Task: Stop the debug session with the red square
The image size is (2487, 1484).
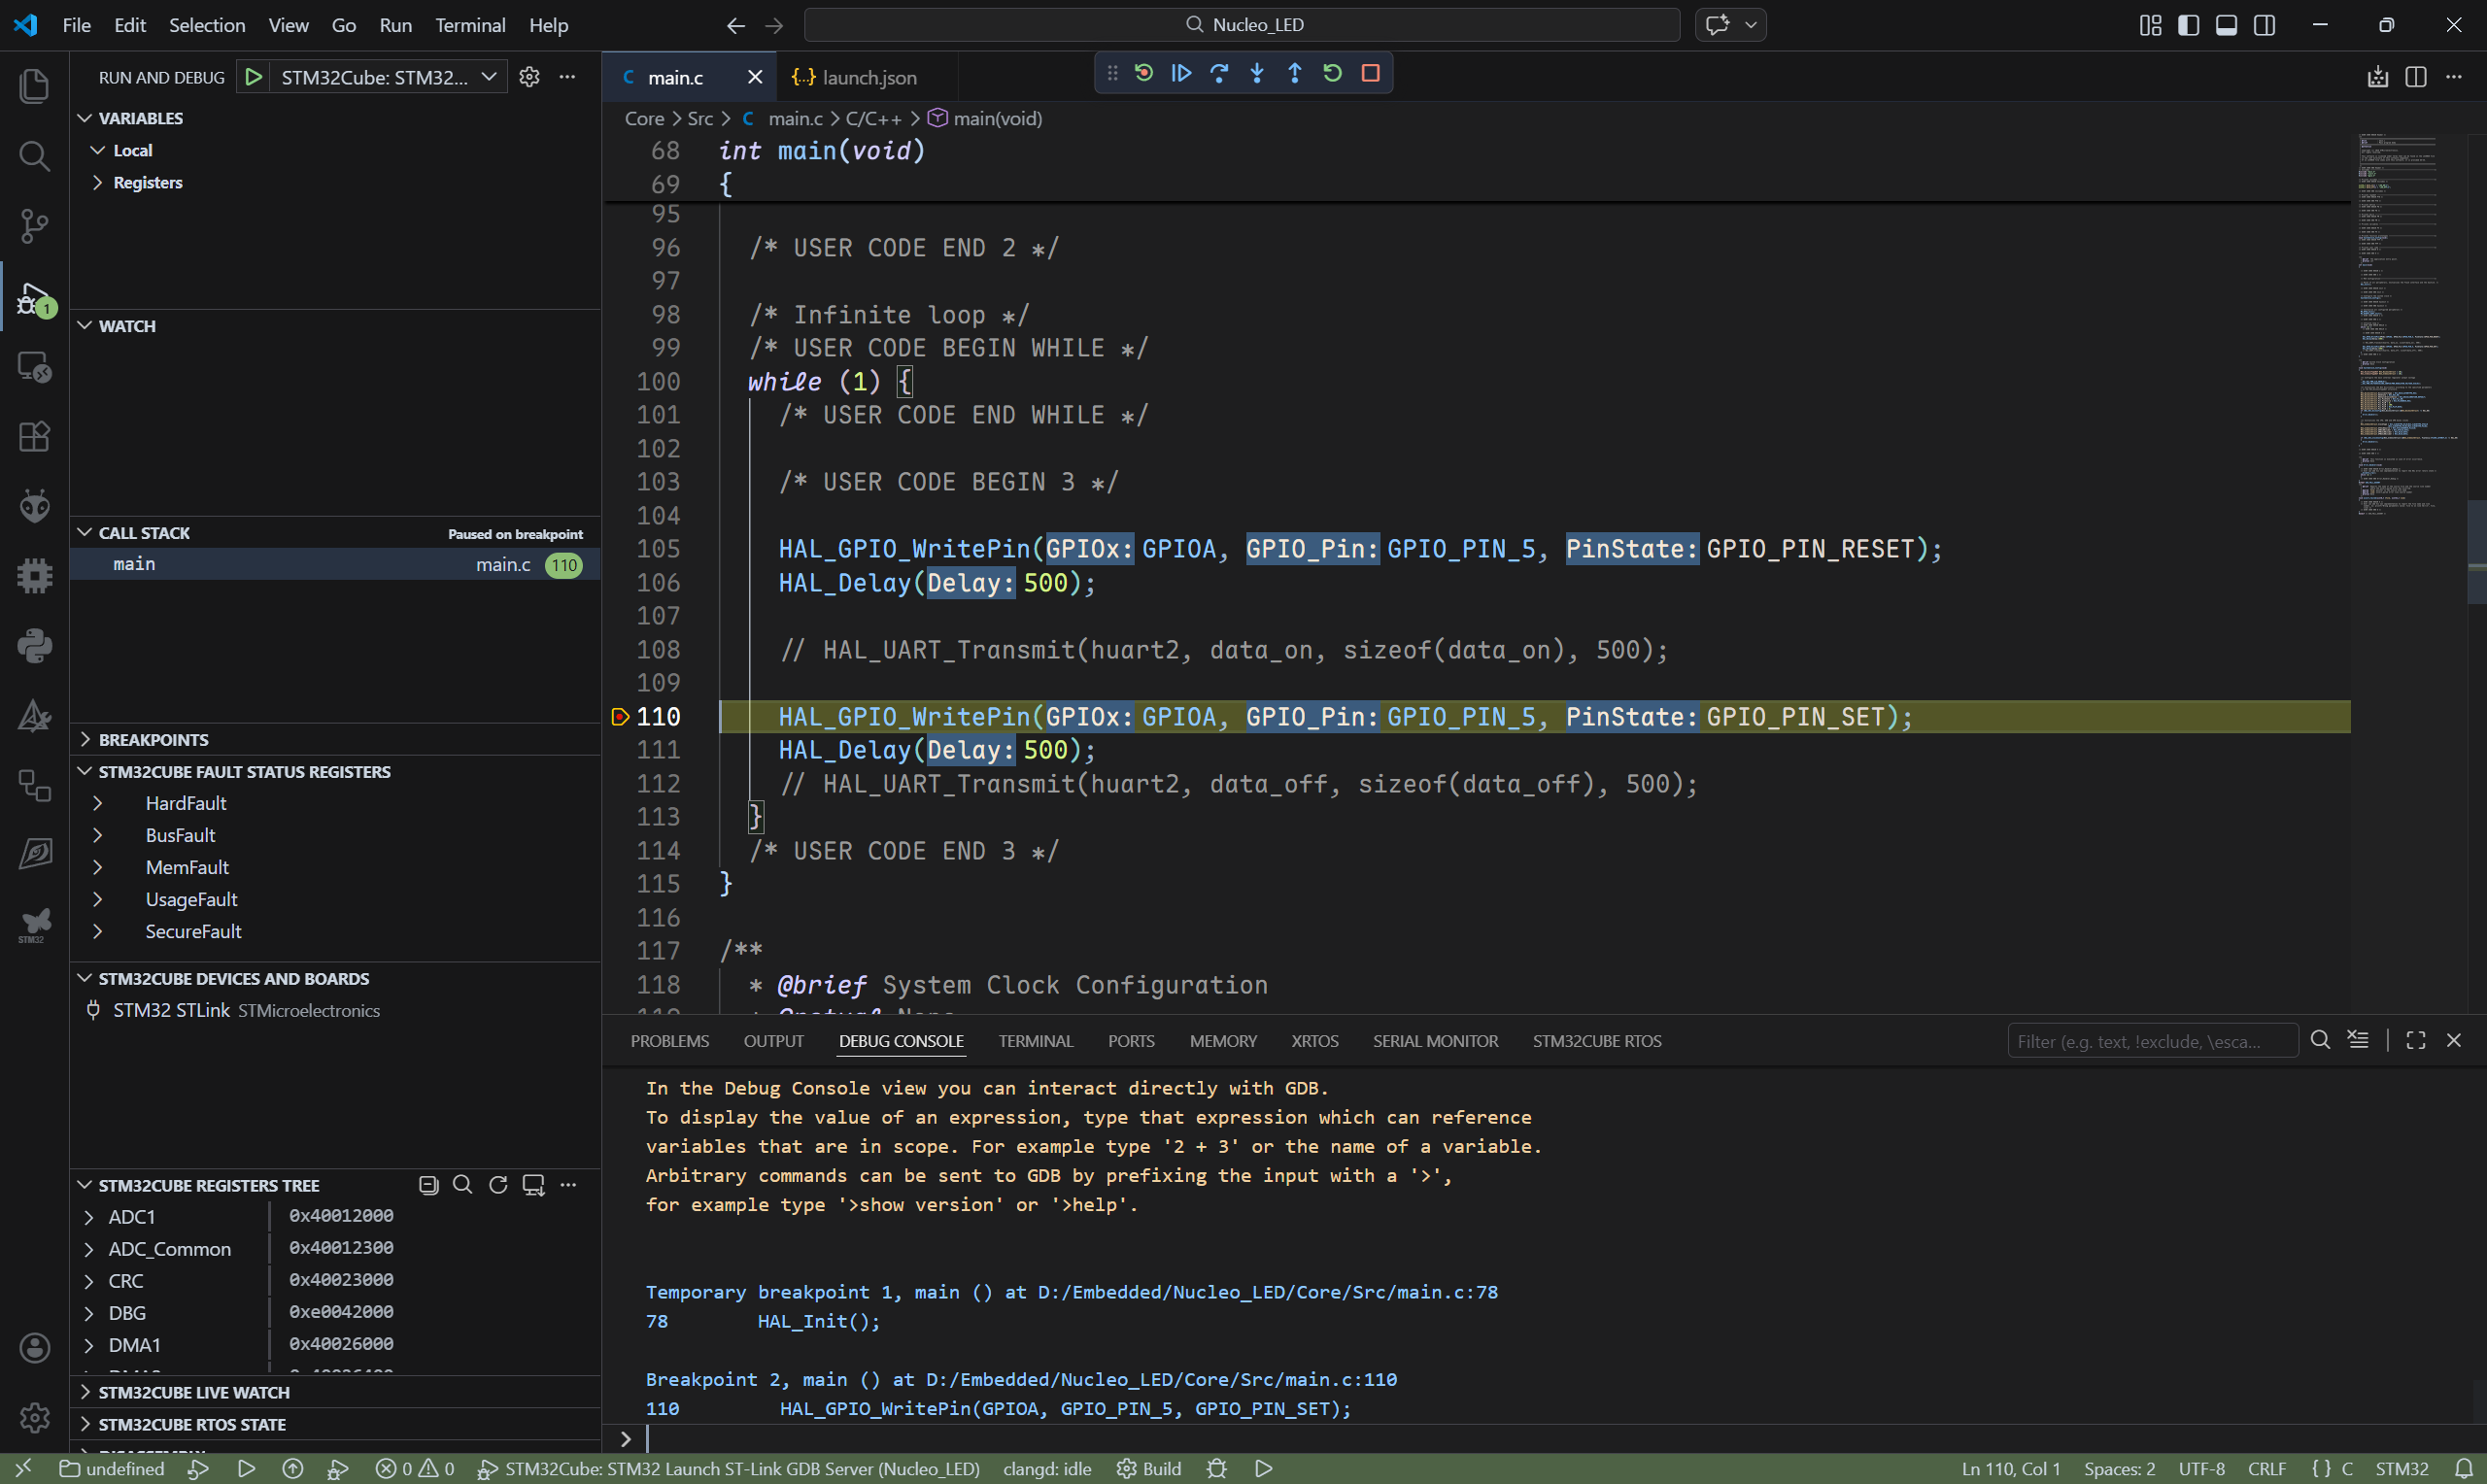Action: tap(1371, 73)
